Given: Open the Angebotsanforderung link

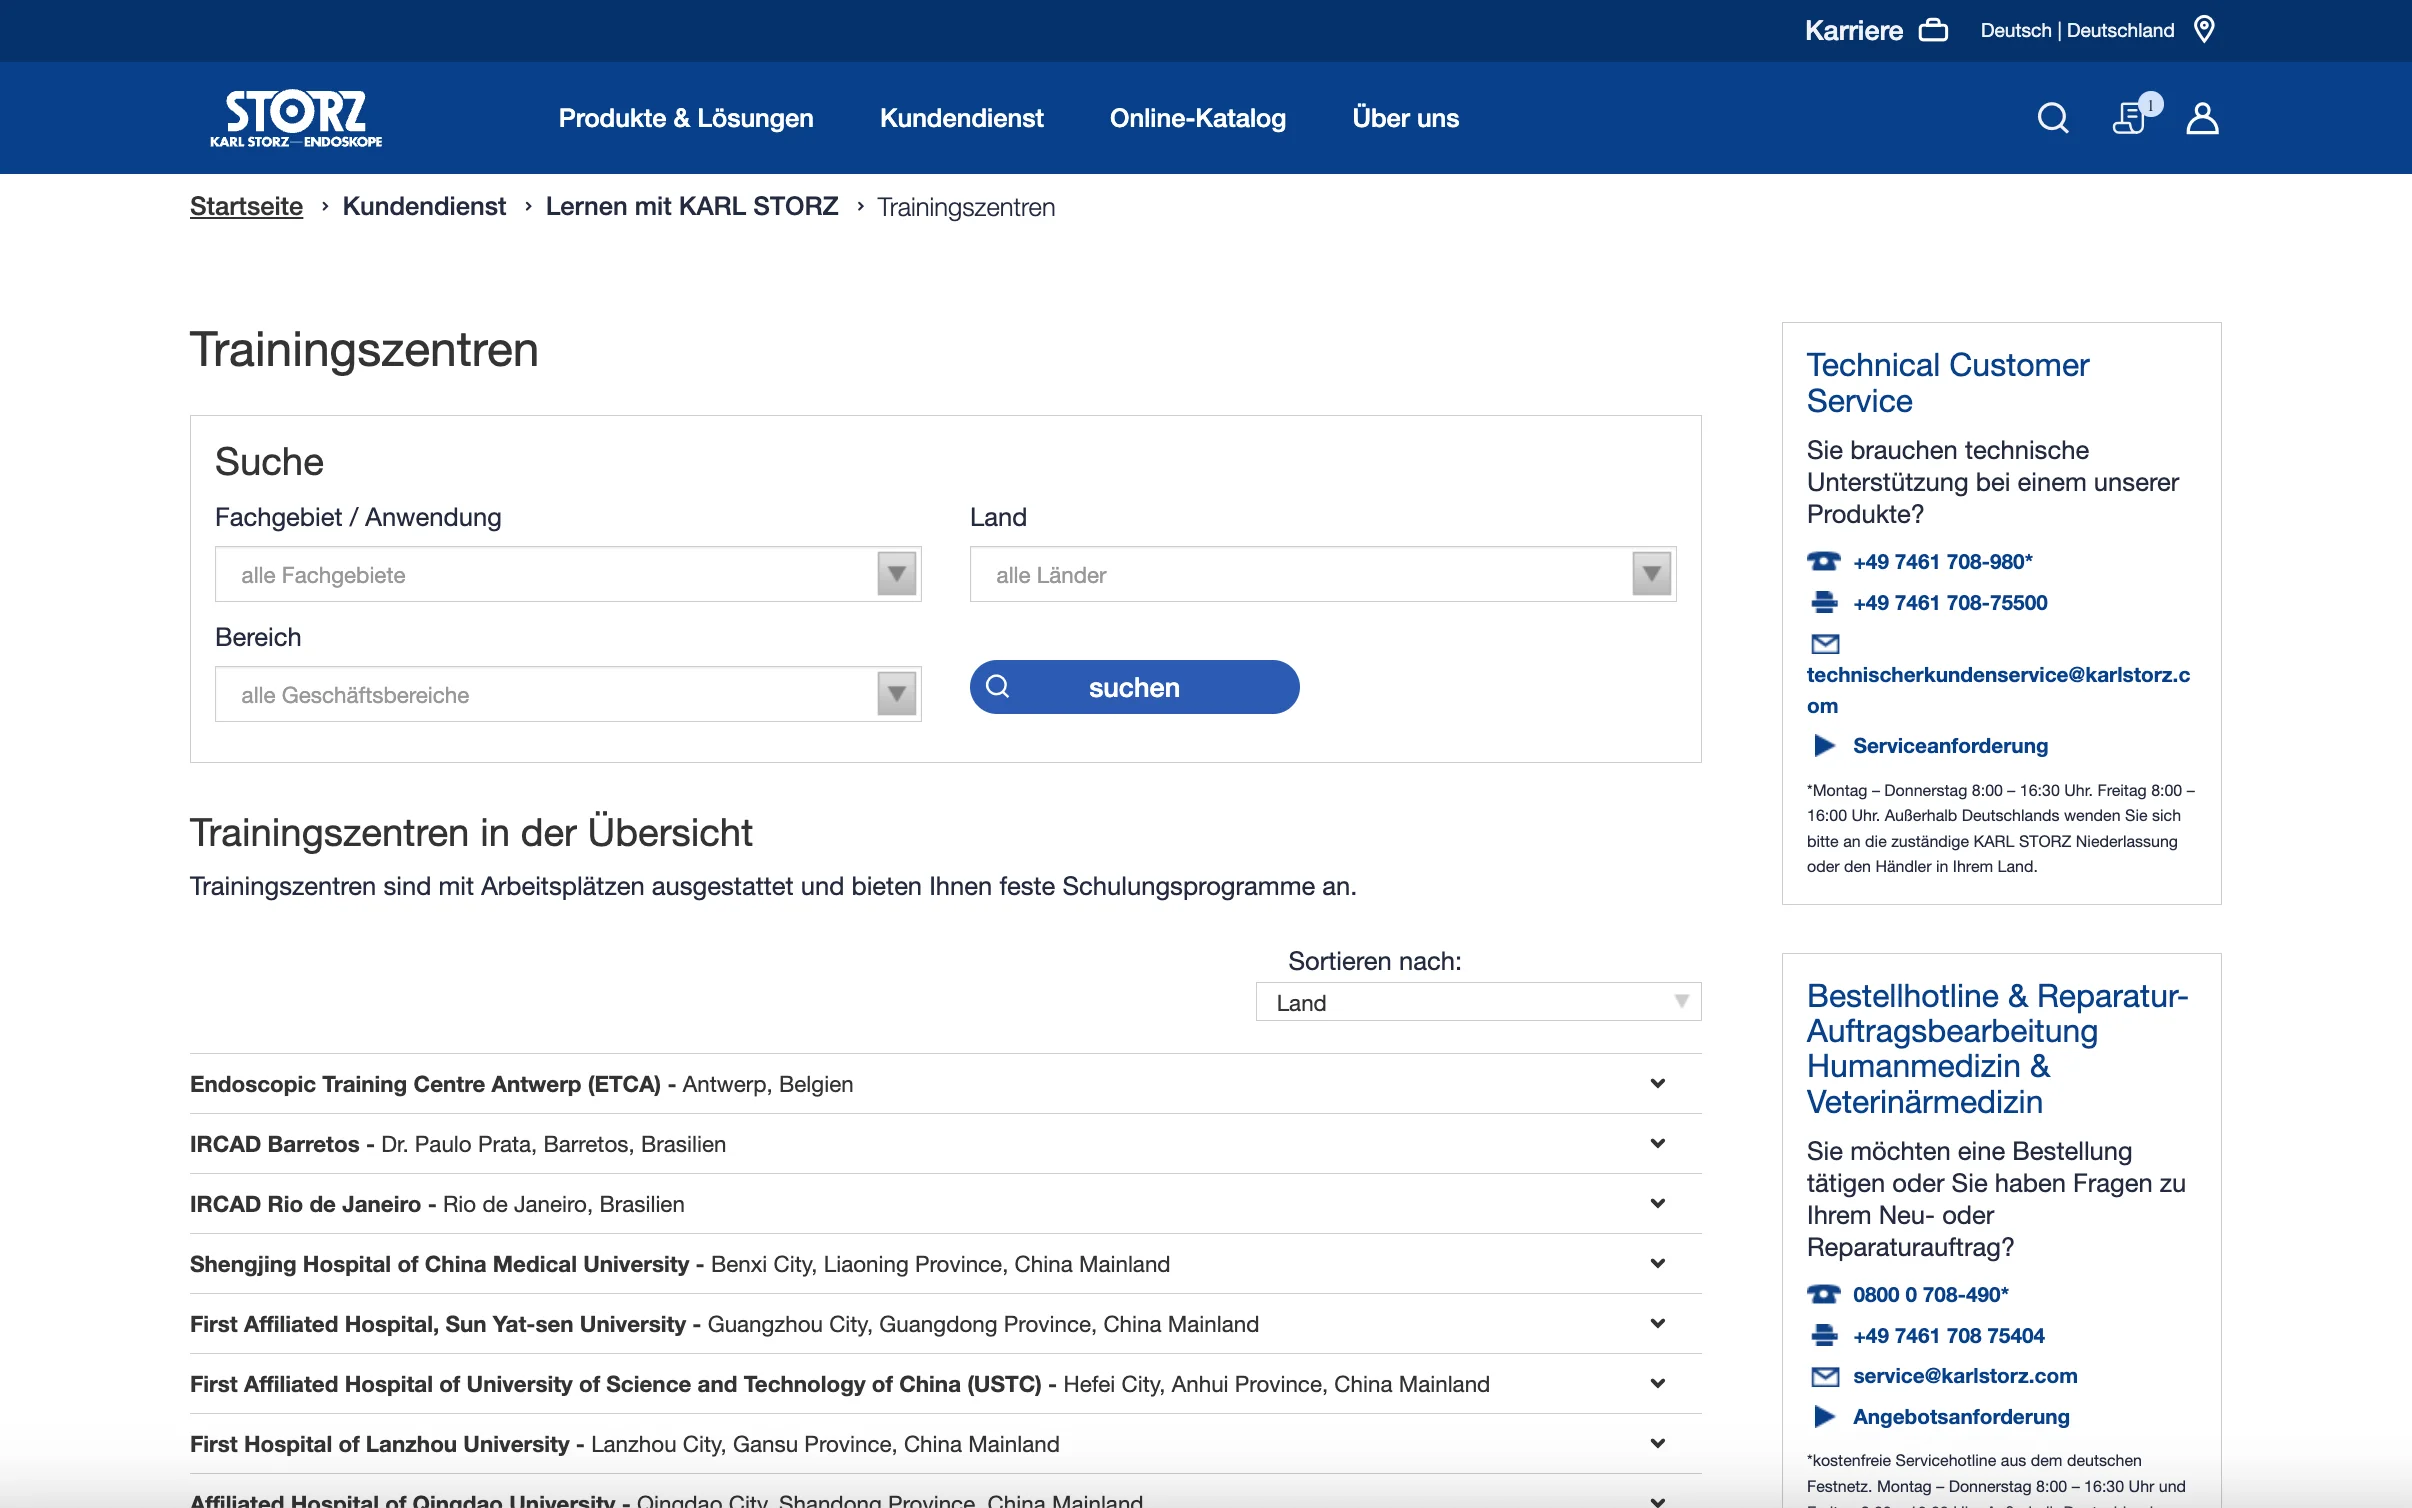Looking at the screenshot, I should [1961, 1416].
